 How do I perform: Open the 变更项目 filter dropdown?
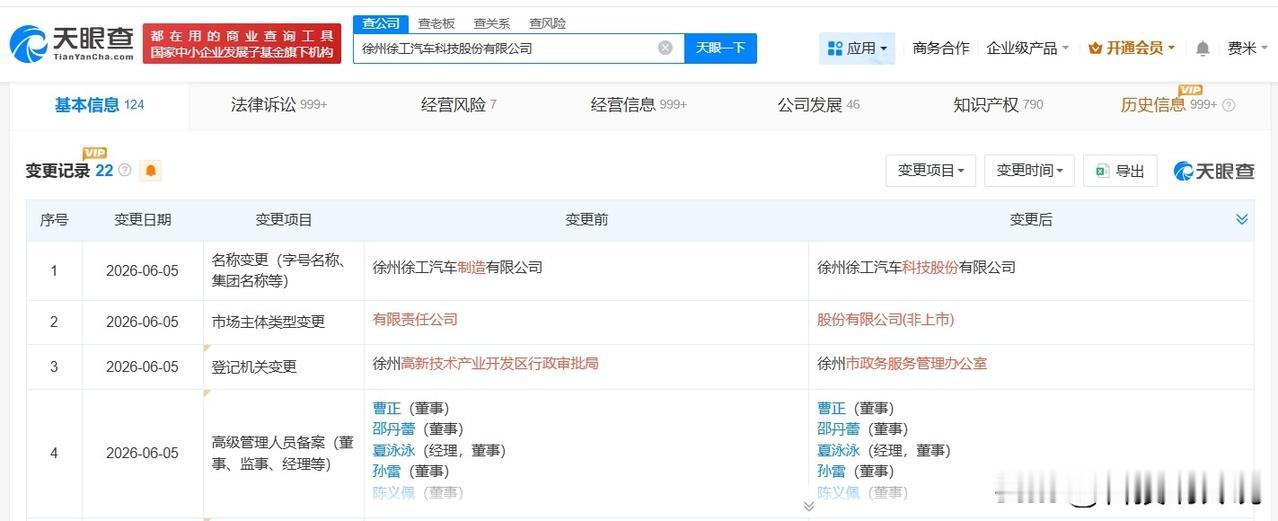(930, 171)
